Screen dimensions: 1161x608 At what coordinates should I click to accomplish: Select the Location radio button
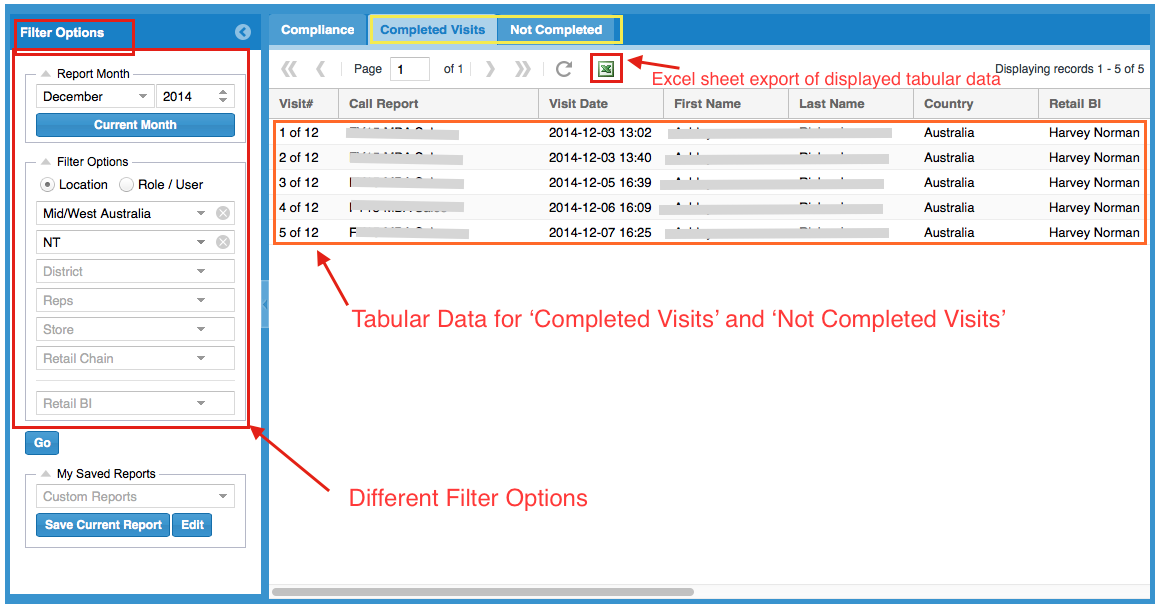coord(47,185)
